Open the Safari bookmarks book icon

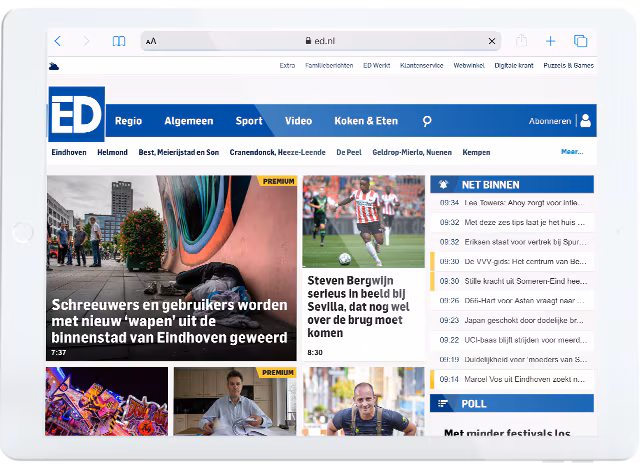click(119, 41)
